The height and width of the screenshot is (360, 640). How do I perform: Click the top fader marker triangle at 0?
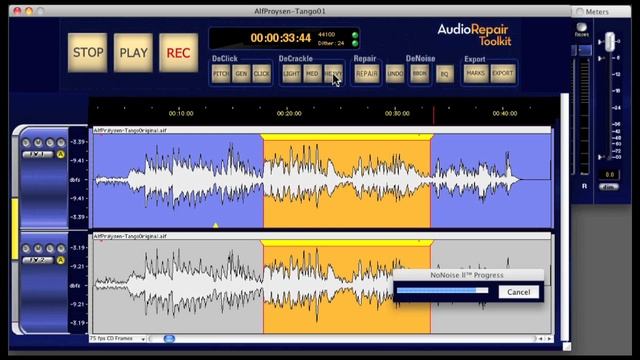(600, 42)
